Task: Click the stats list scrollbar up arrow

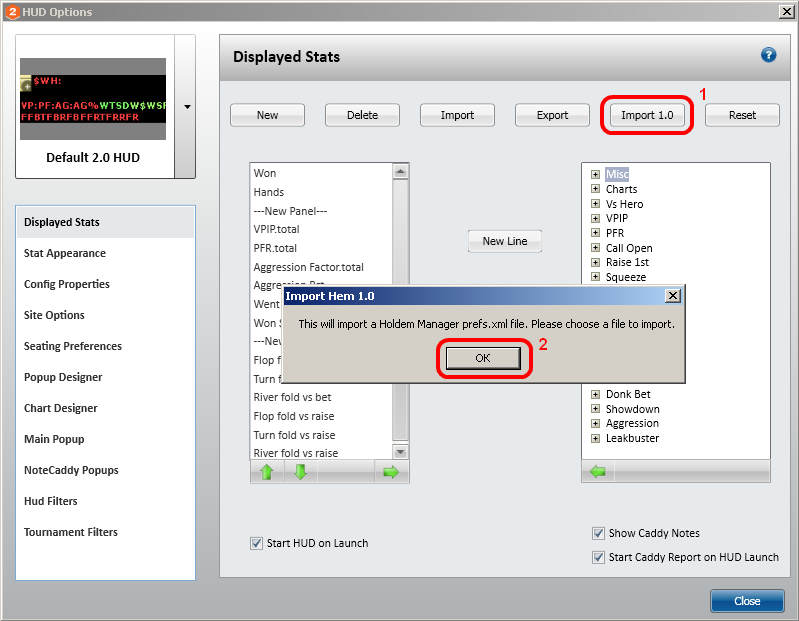Action: [x=401, y=172]
